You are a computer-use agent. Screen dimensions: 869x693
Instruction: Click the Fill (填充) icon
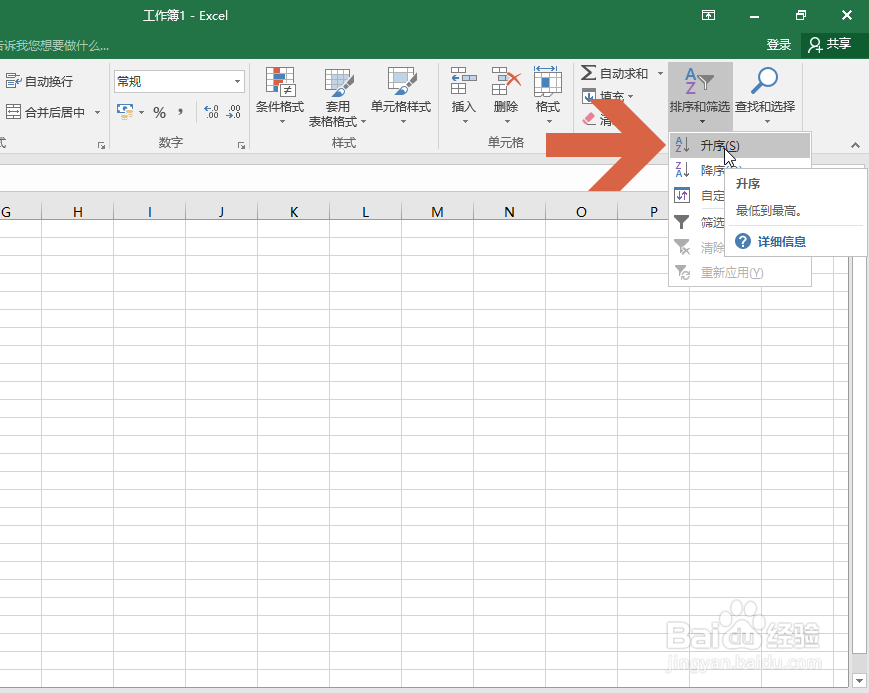pyautogui.click(x=589, y=96)
